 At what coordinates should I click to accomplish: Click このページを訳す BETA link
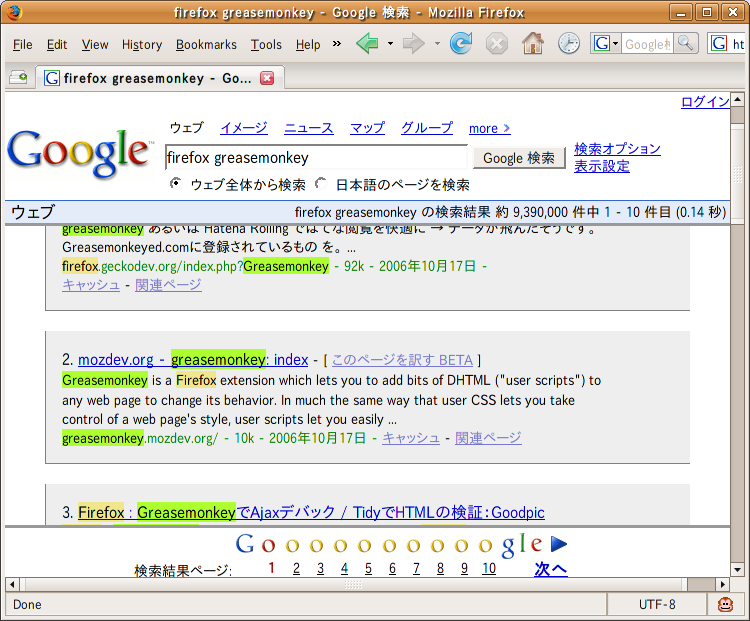pyautogui.click(x=402, y=360)
